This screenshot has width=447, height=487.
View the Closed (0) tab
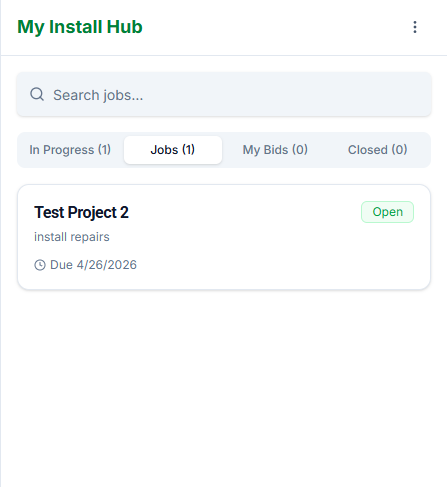pyautogui.click(x=377, y=150)
